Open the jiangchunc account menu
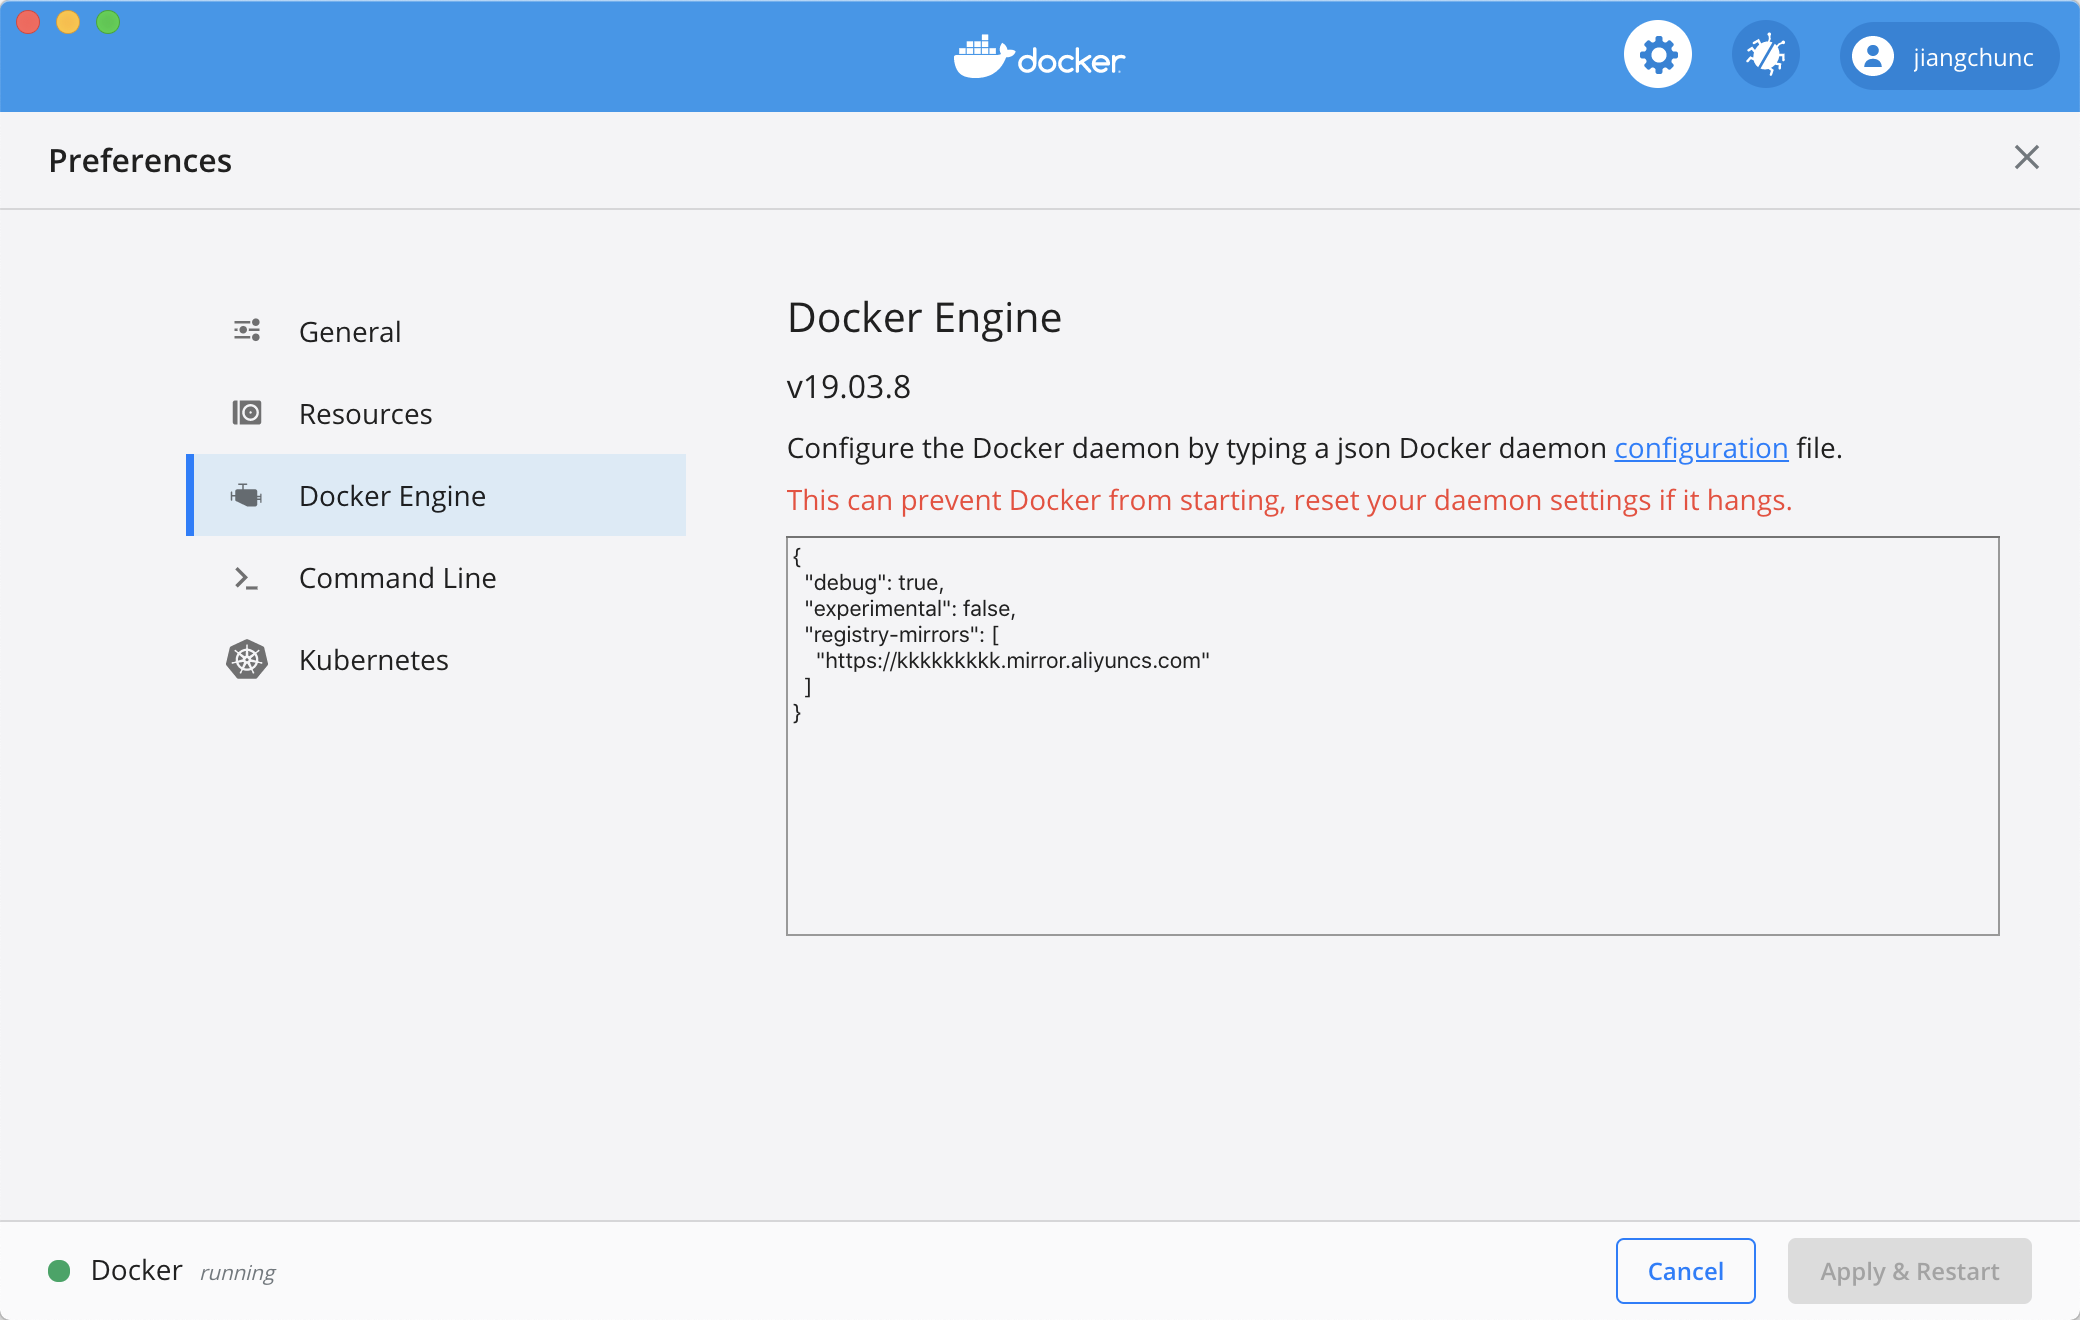 [x=1972, y=57]
